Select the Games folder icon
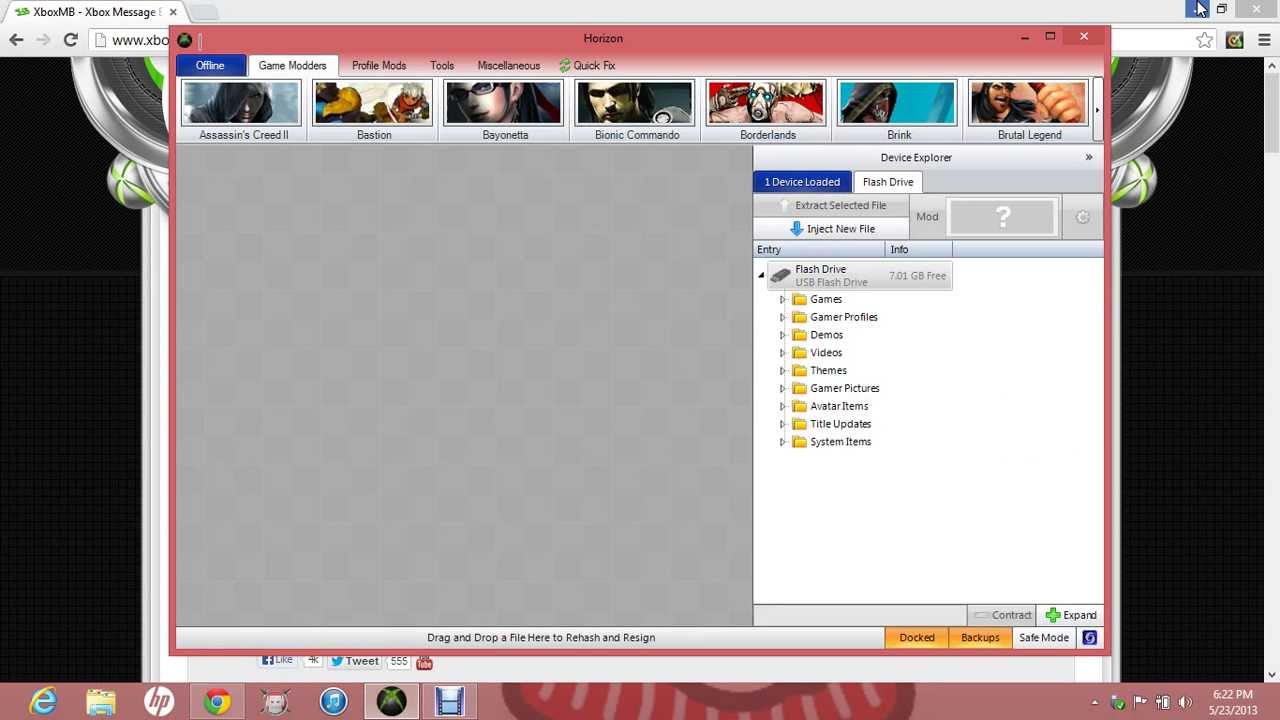The image size is (1280, 720). pyautogui.click(x=799, y=299)
